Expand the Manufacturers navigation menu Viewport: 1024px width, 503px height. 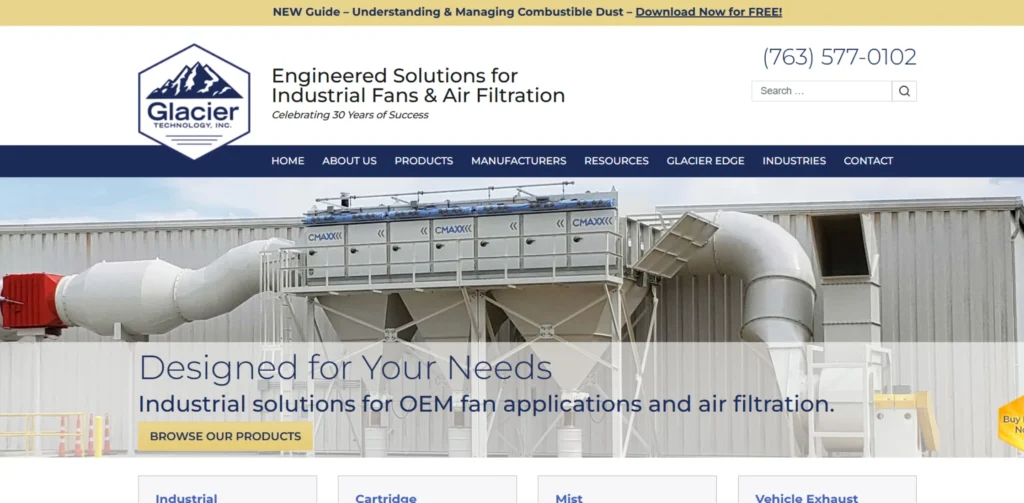(x=519, y=161)
